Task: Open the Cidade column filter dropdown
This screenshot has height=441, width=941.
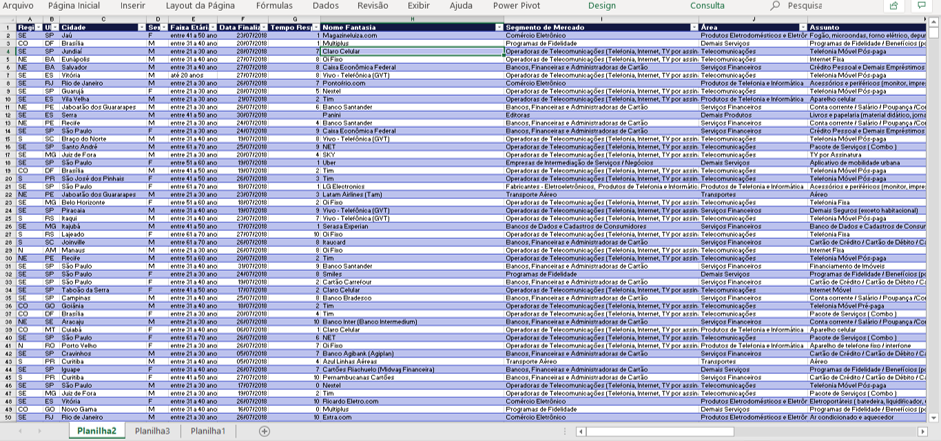Action: [x=142, y=28]
